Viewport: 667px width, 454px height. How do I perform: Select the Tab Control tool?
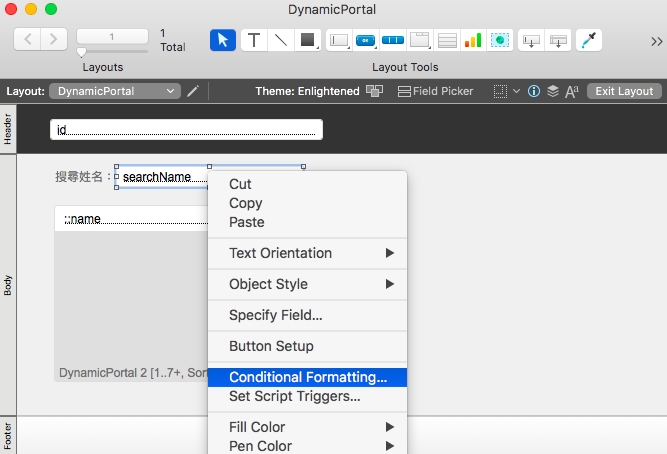(419, 40)
